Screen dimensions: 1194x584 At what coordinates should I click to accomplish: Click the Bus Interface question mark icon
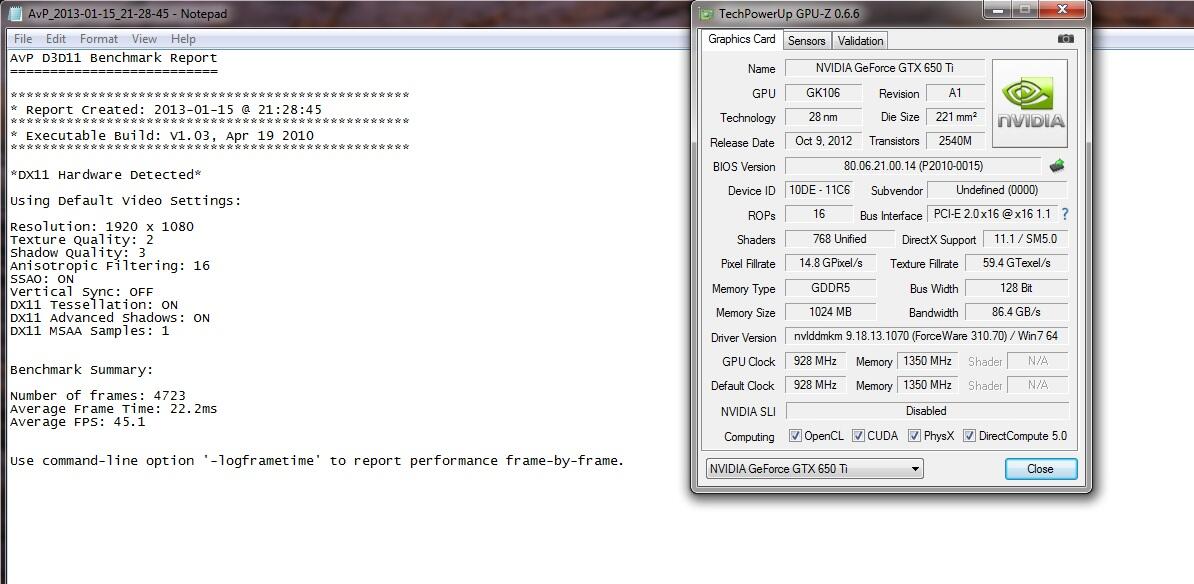click(x=1065, y=215)
